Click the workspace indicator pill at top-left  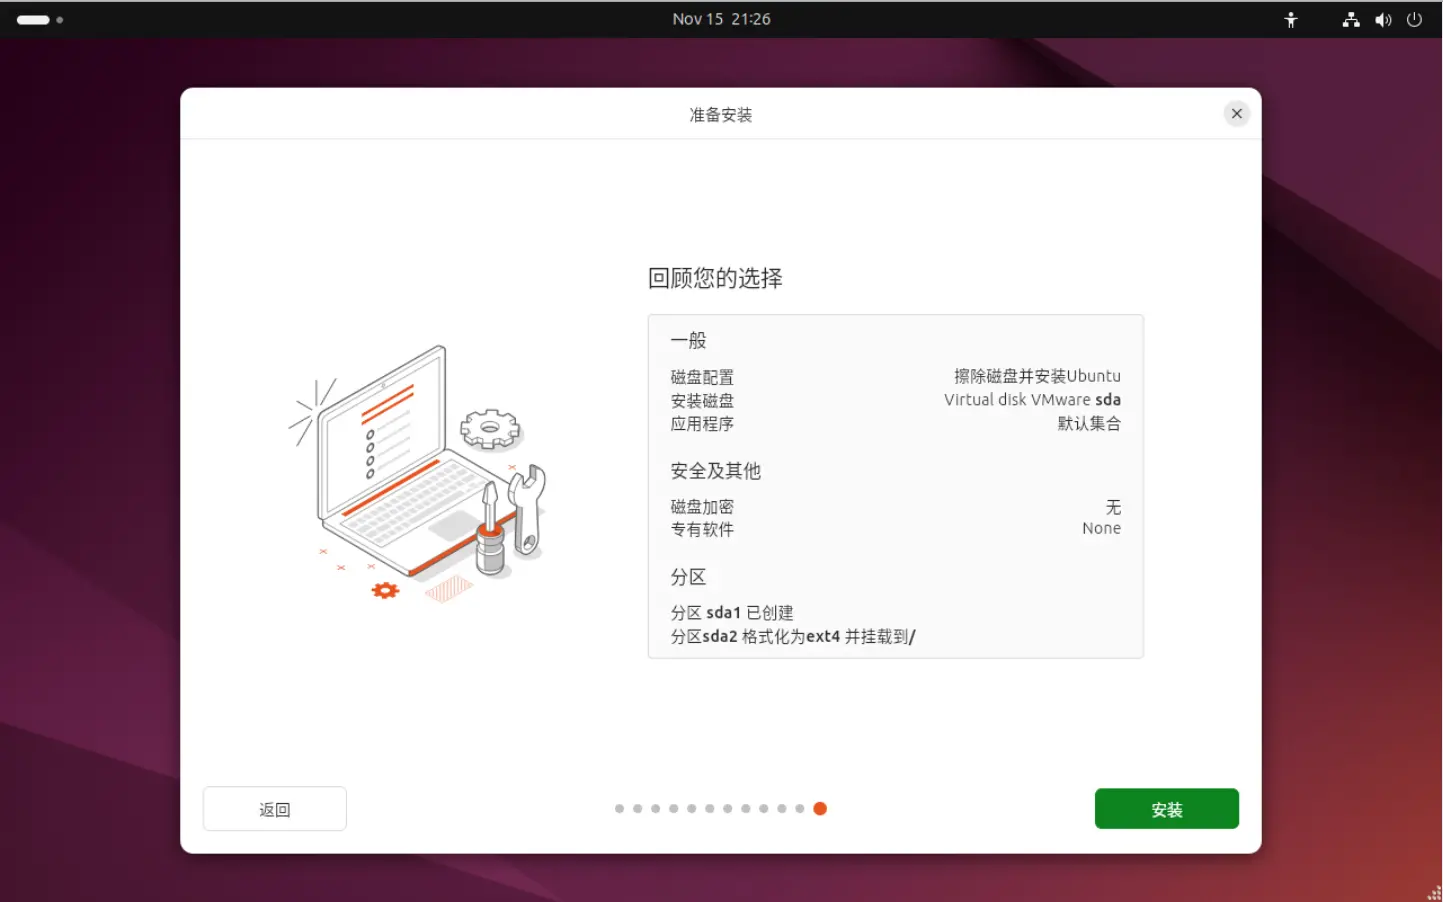(x=33, y=20)
